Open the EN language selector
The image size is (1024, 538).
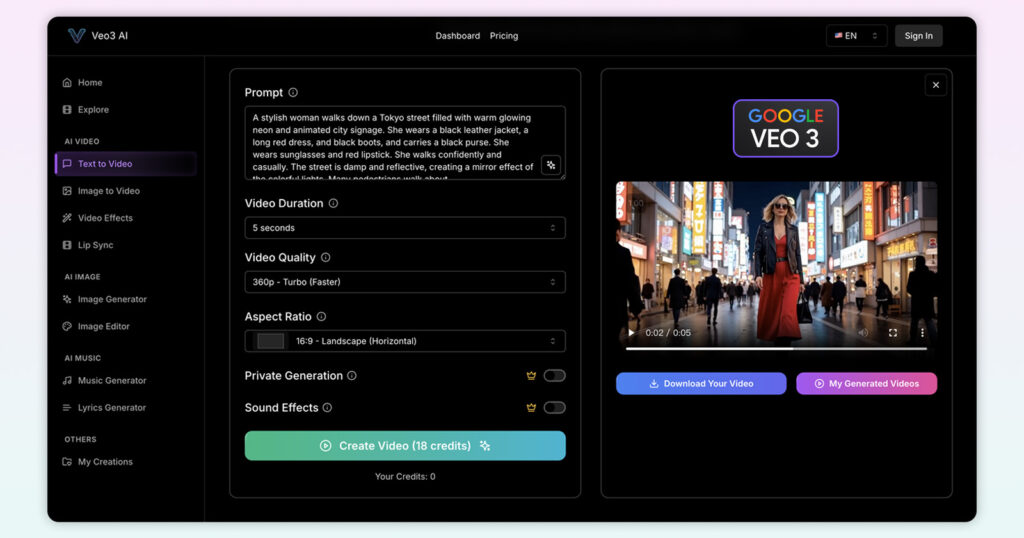(856, 36)
